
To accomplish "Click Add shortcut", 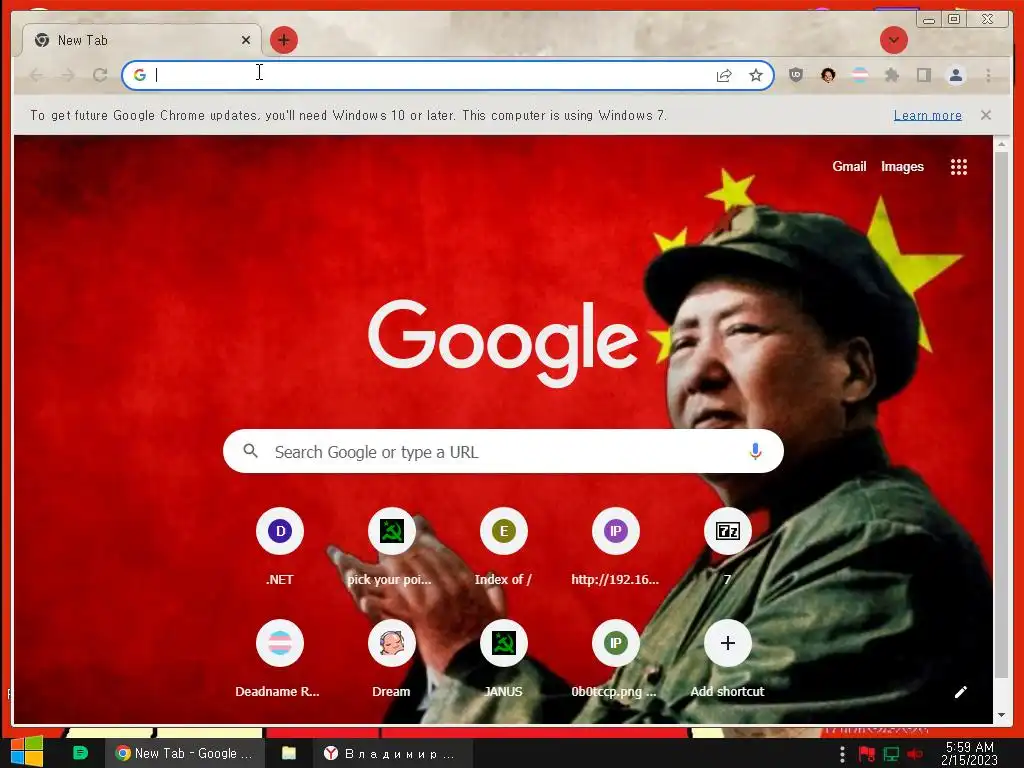I will (x=728, y=660).
